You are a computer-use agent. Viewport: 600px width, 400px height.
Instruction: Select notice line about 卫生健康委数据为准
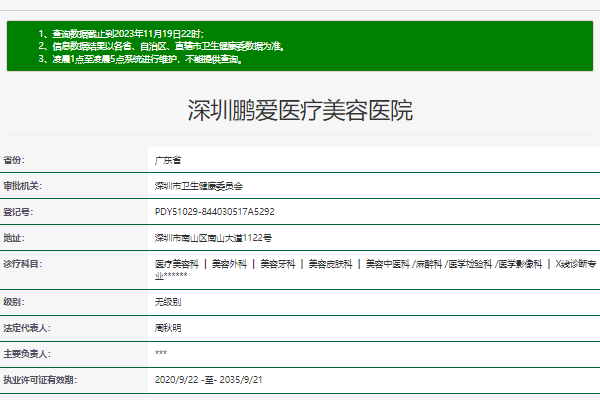[161, 46]
